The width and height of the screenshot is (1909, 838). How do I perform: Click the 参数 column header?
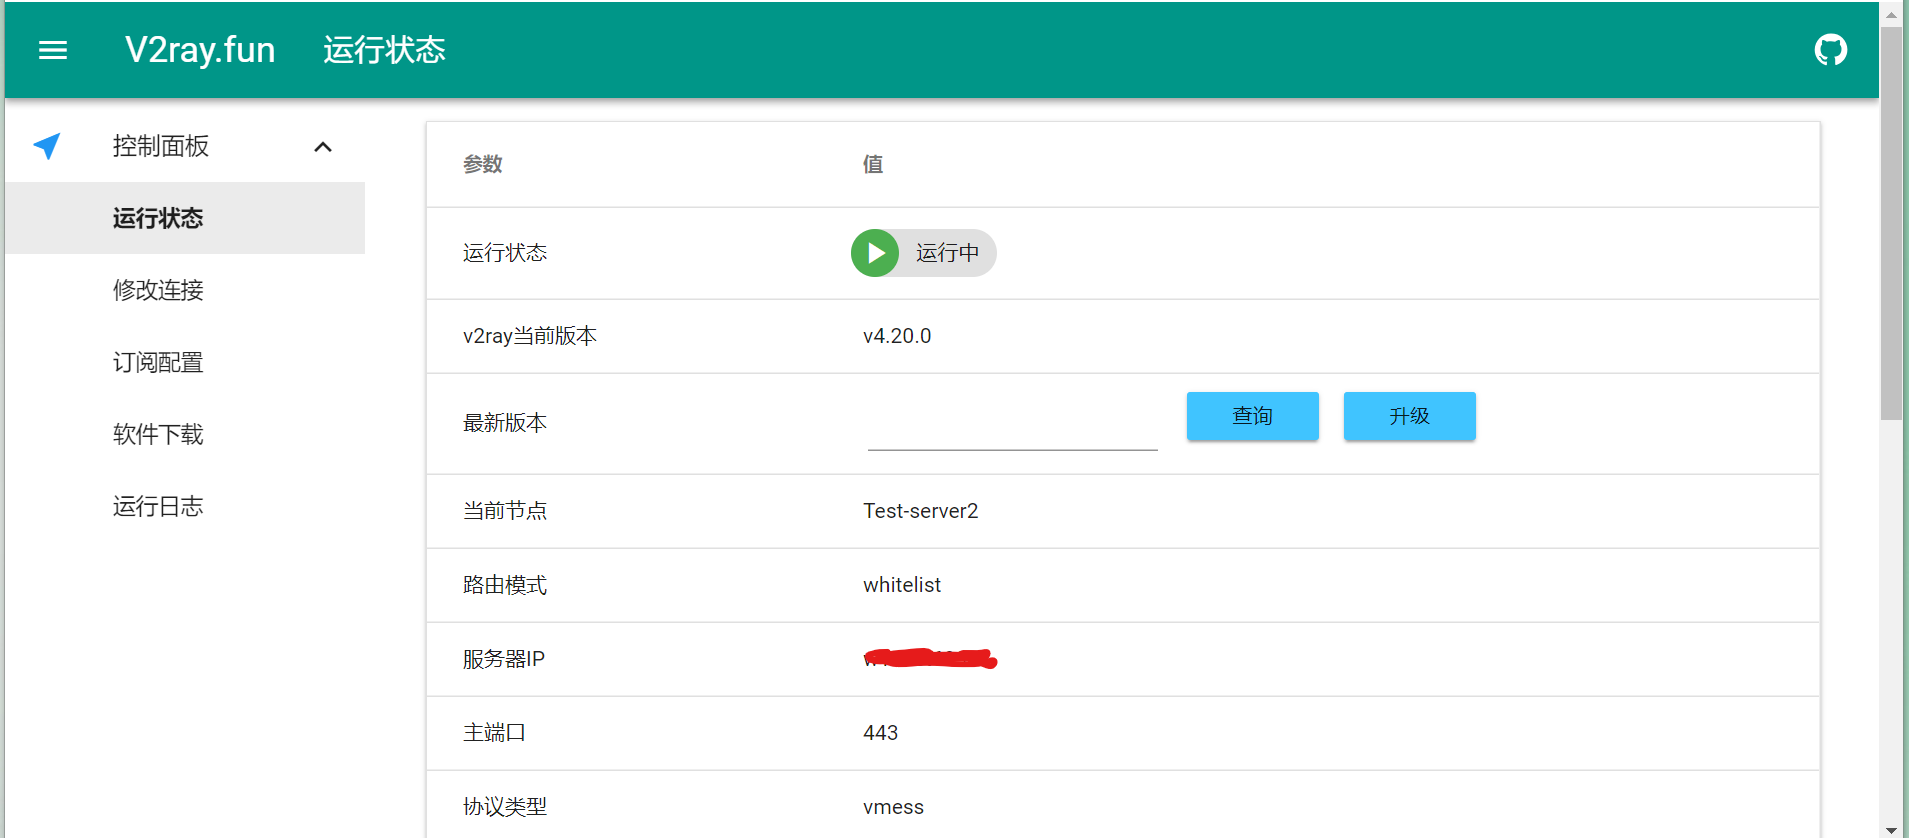(483, 164)
